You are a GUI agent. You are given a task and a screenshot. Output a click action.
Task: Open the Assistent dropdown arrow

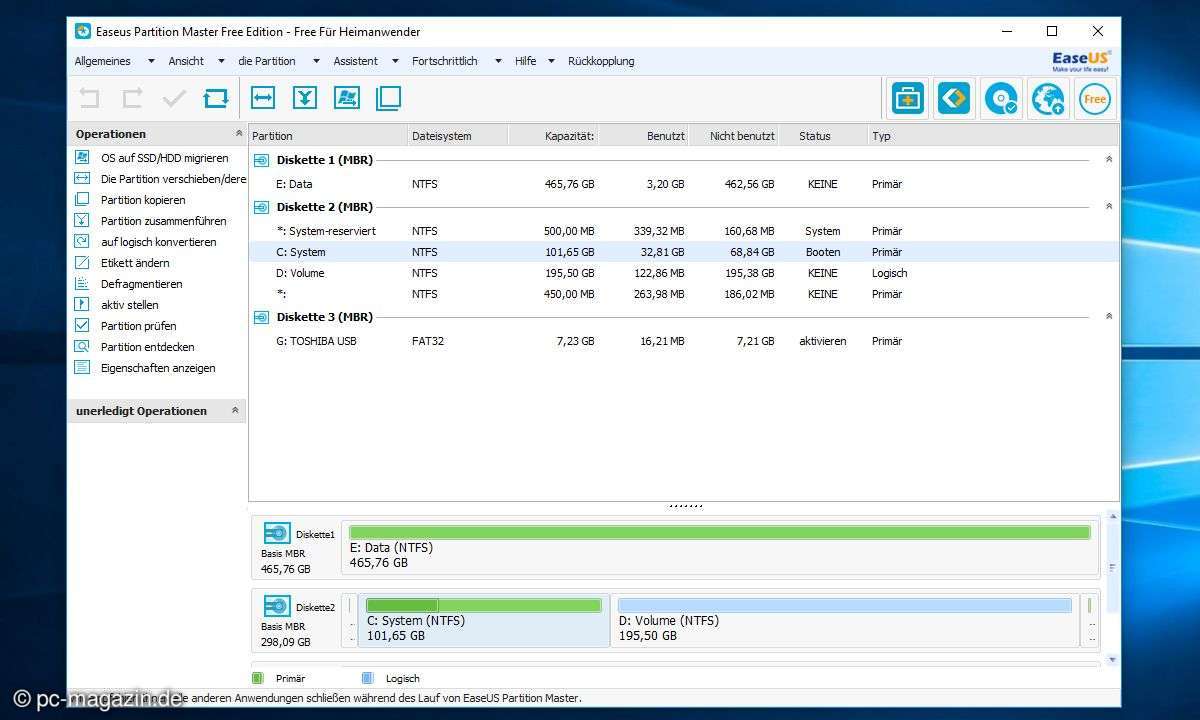click(x=395, y=61)
